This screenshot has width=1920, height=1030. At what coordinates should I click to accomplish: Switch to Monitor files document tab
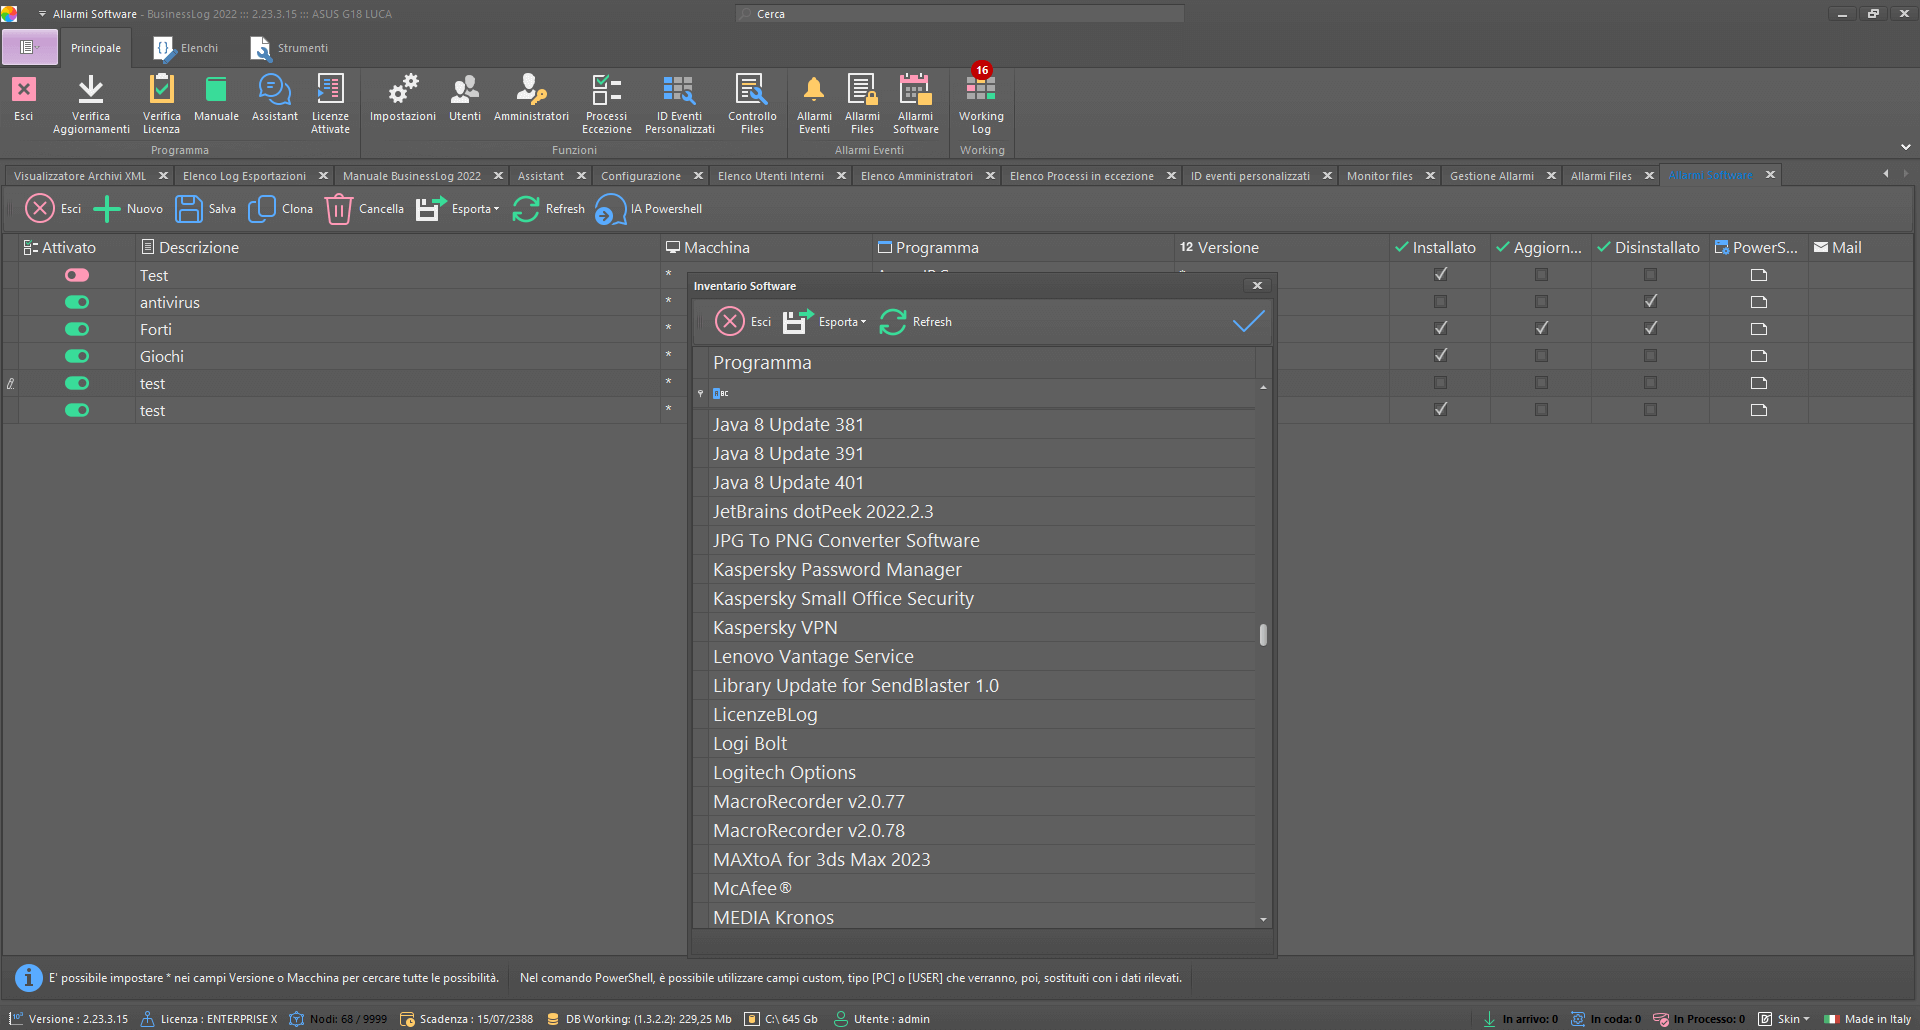[x=1380, y=176]
